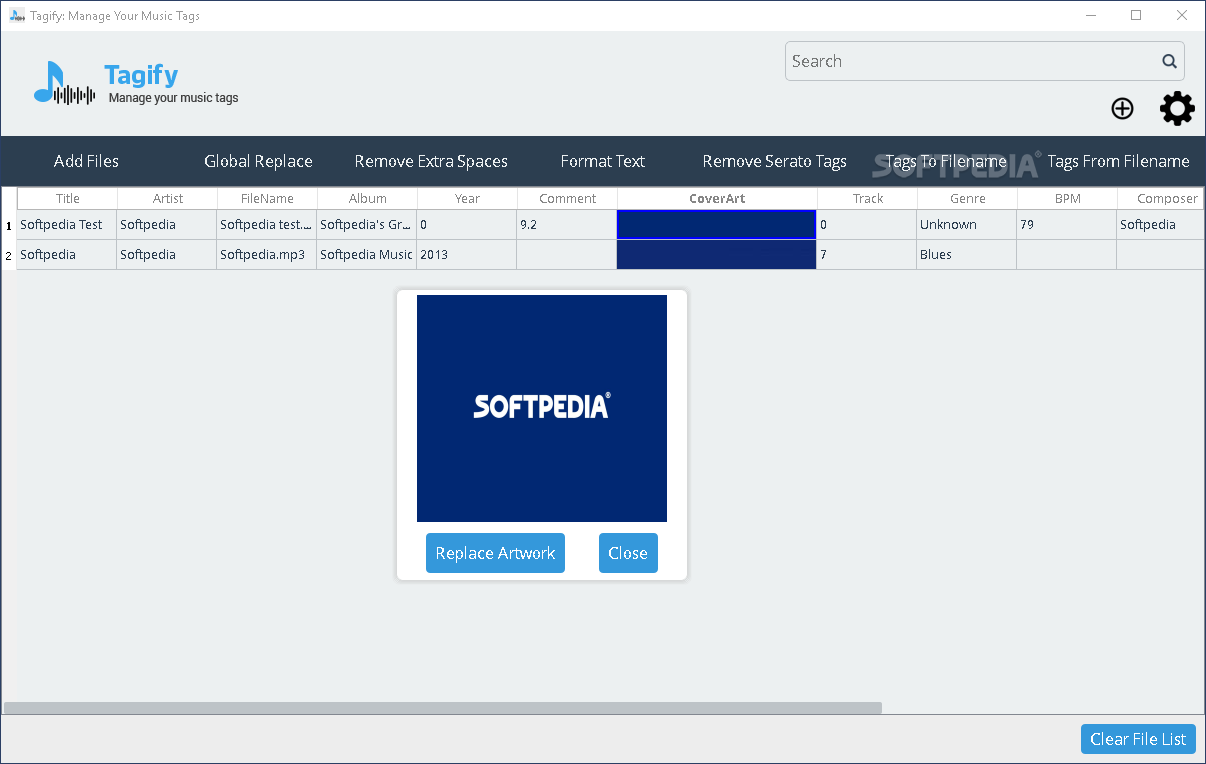This screenshot has height=764, width=1206.
Task: Click the Clear File List button
Action: click(x=1138, y=739)
